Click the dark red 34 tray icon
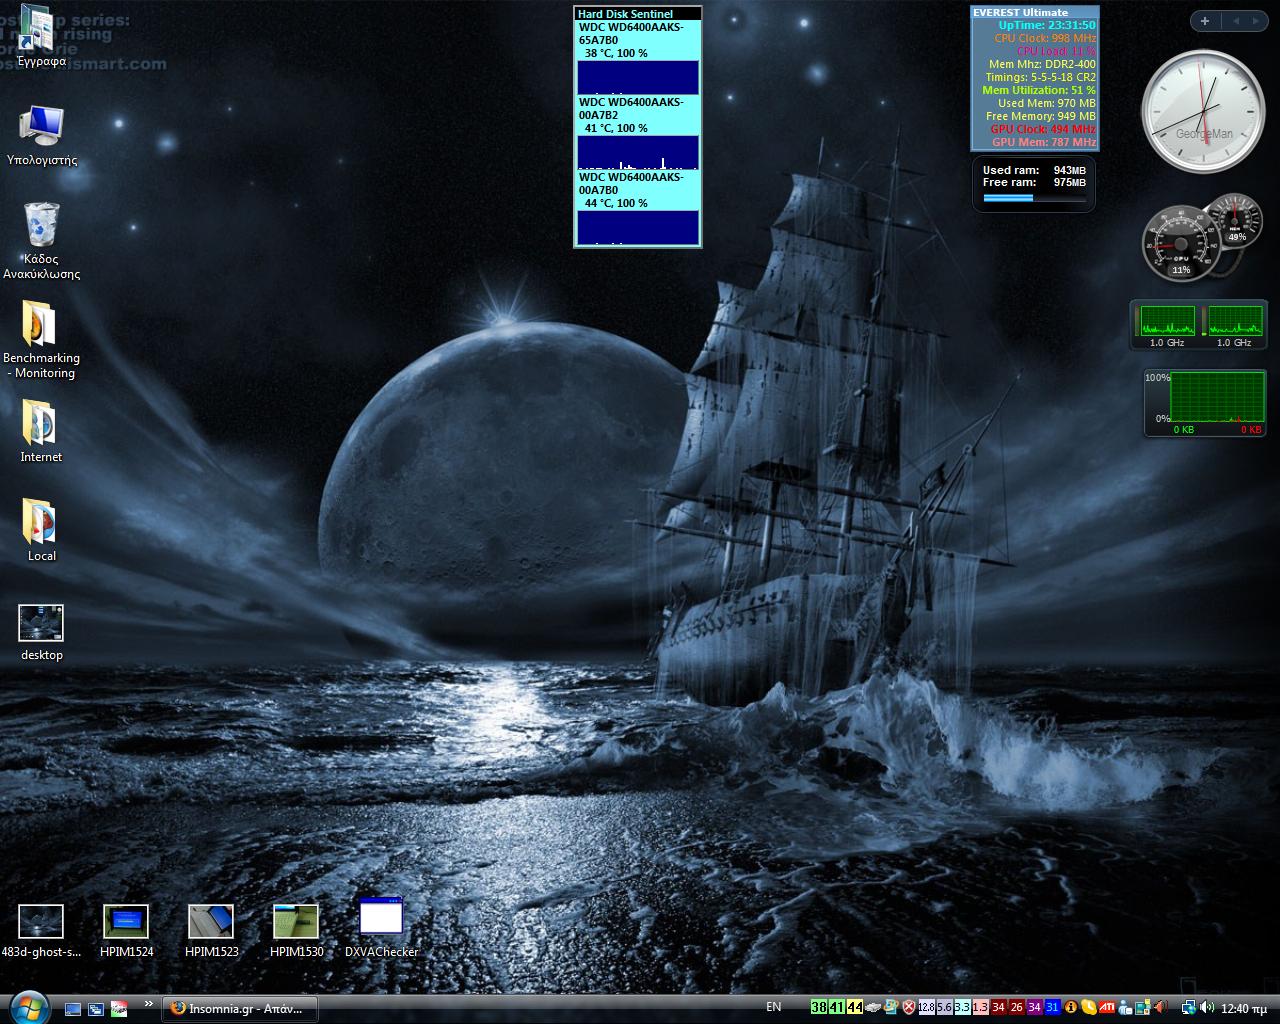1280x1024 pixels. pos(998,1007)
